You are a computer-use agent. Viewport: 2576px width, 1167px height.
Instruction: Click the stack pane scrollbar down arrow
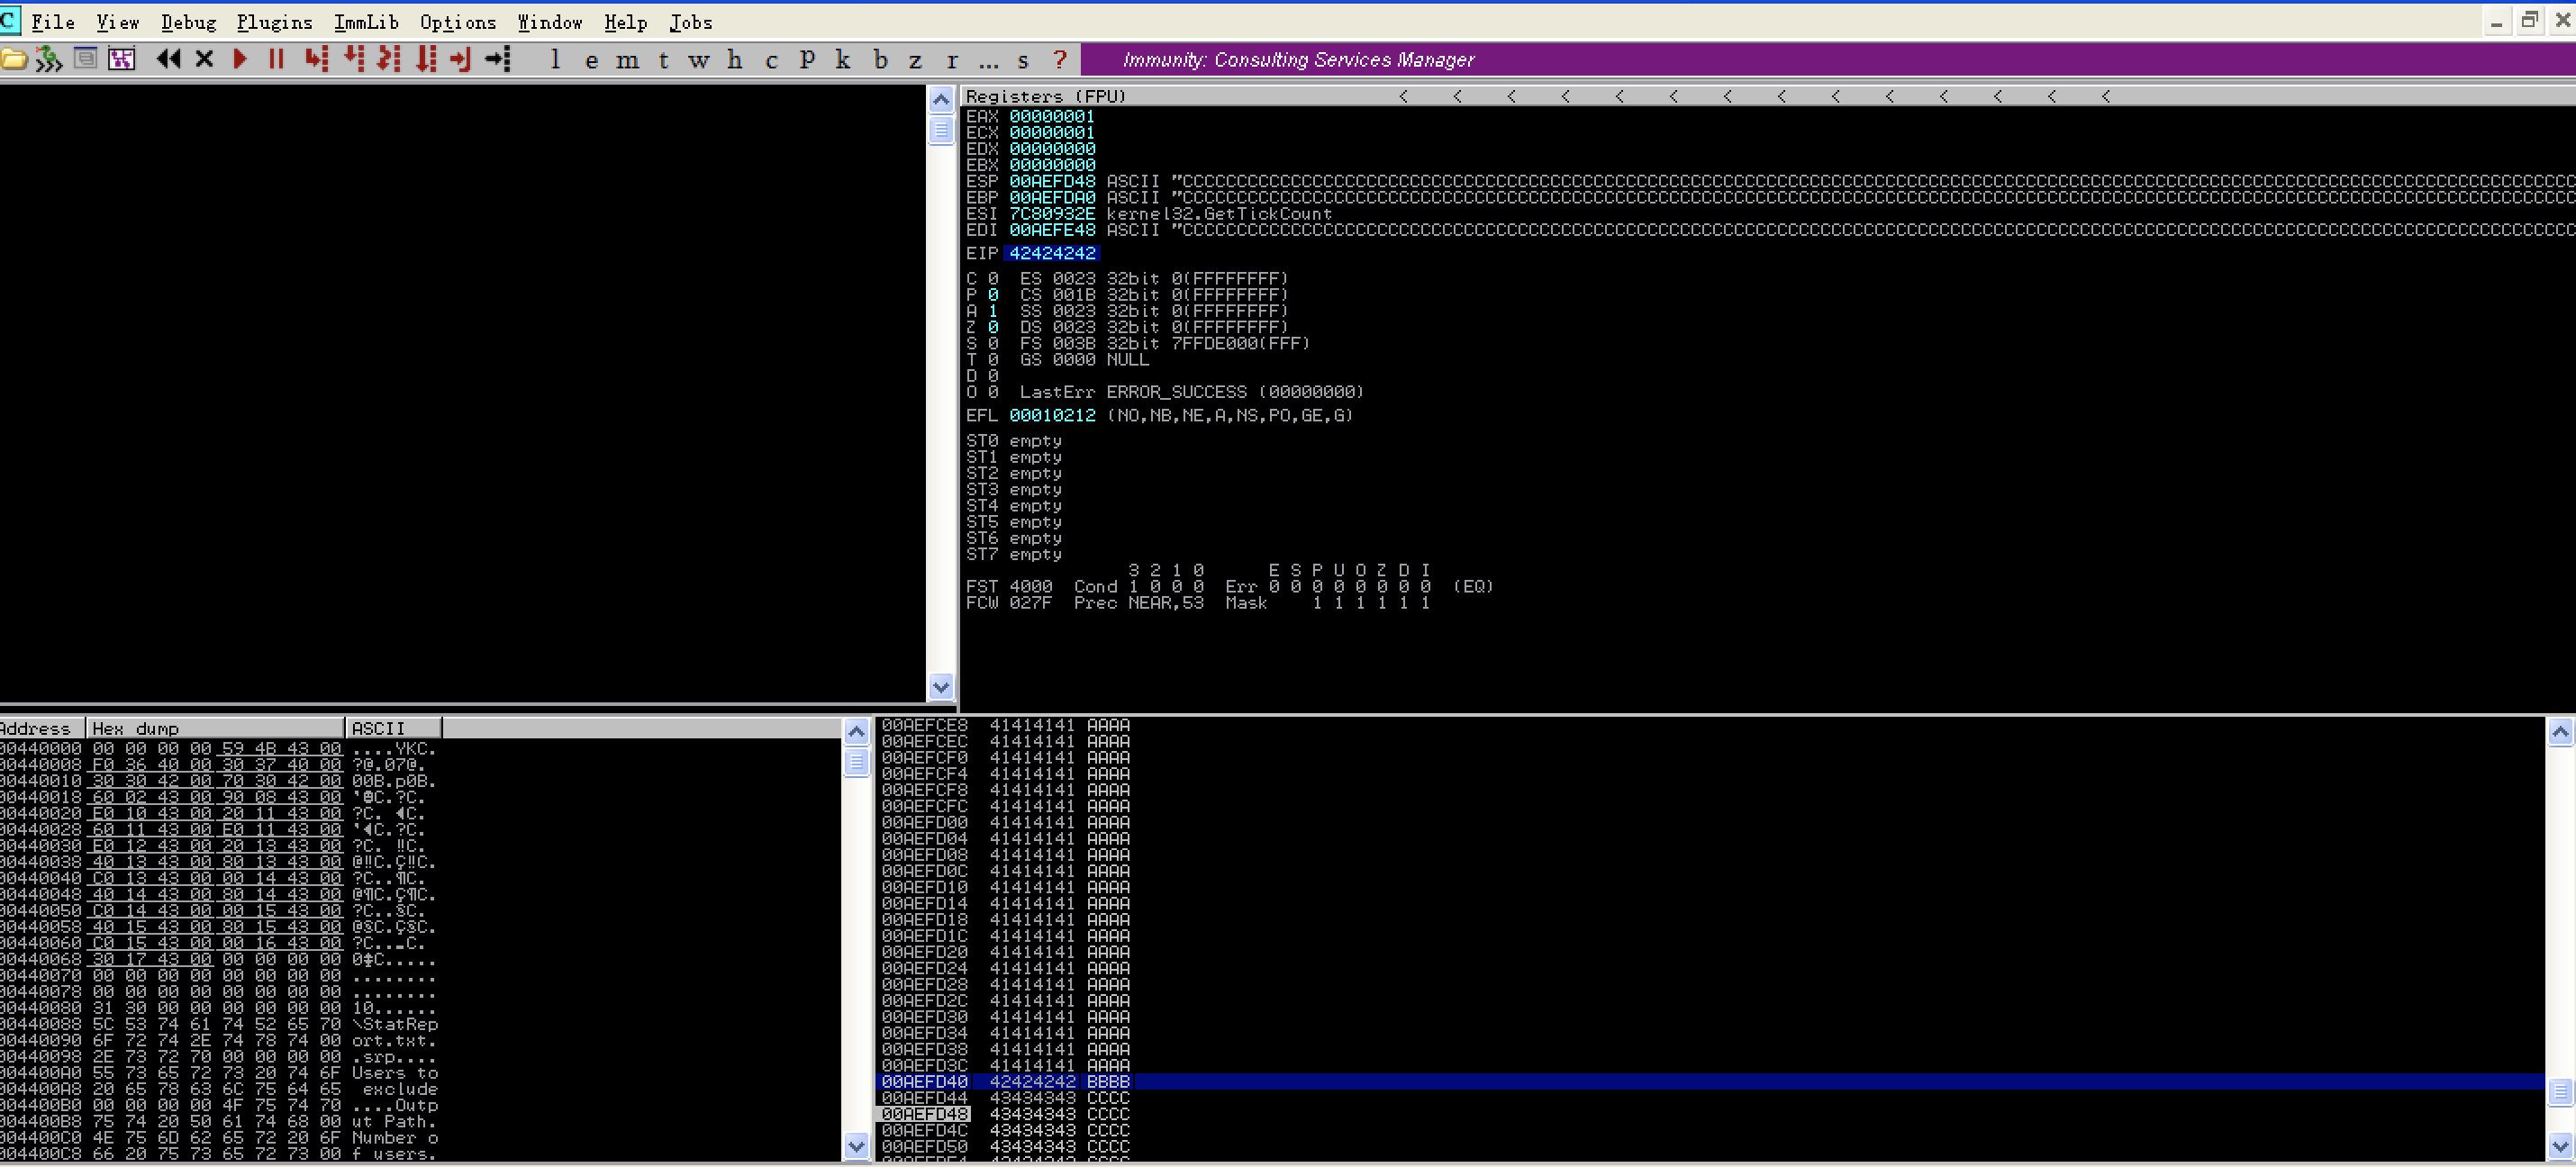tap(2560, 1147)
